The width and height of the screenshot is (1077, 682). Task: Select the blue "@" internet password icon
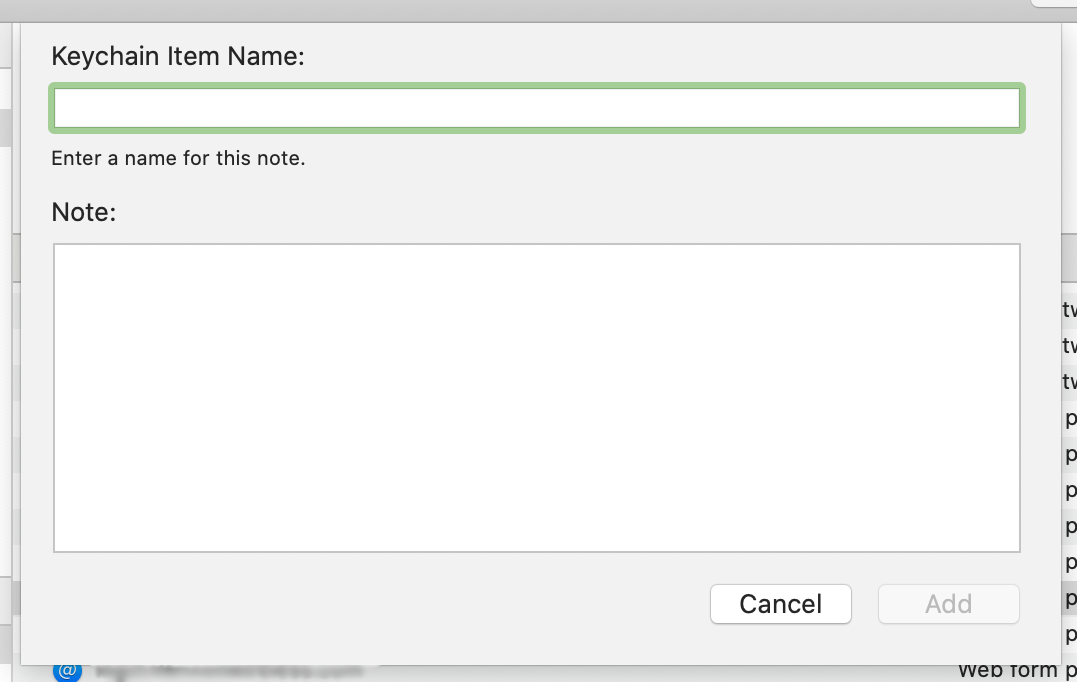(66, 671)
